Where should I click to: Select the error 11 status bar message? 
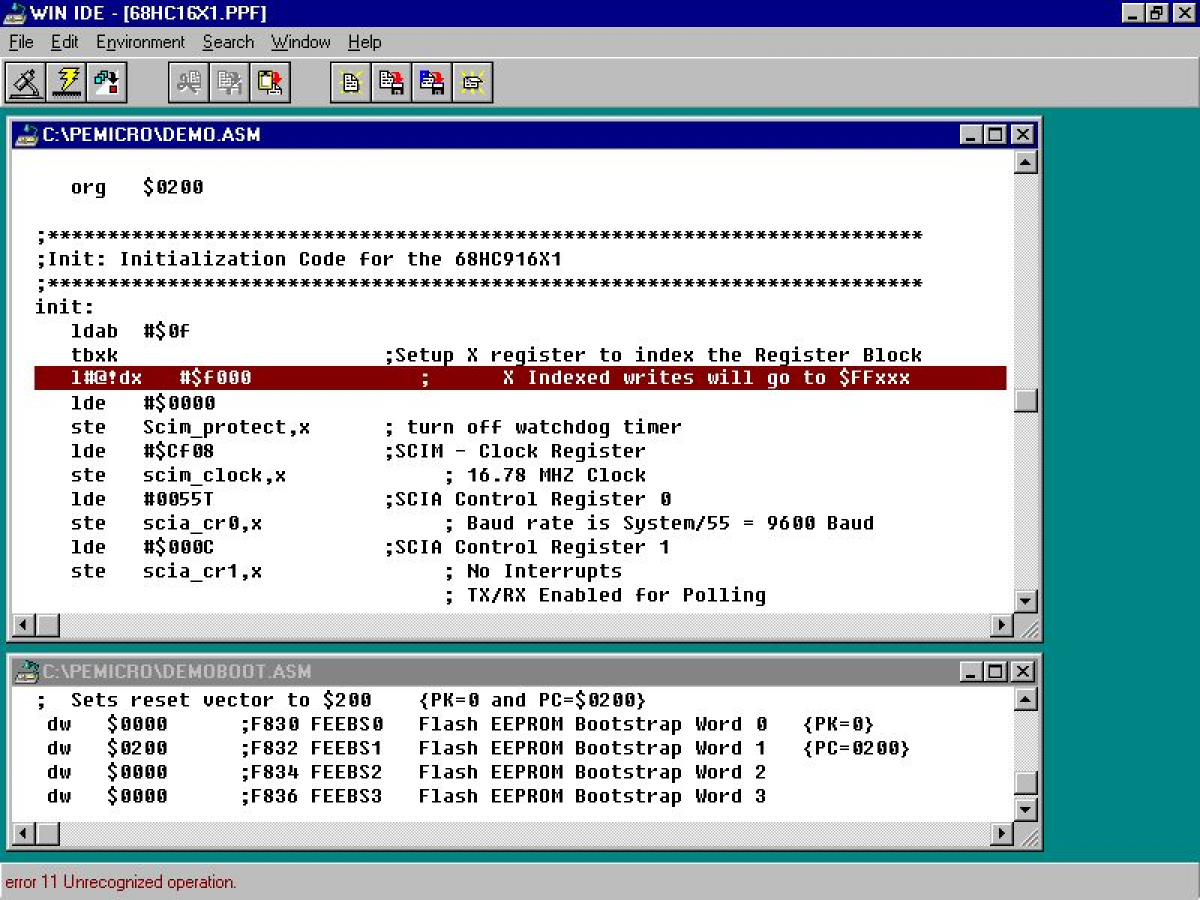120,882
